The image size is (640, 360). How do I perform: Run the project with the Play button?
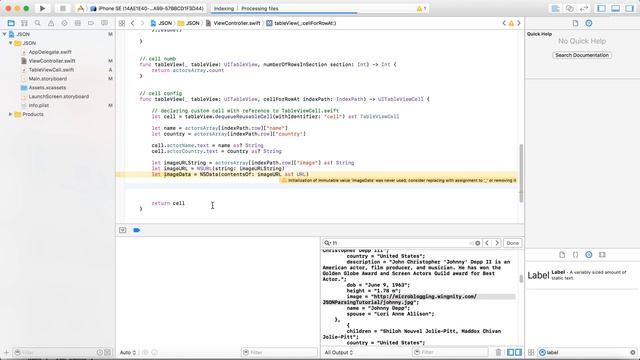[x=42, y=8]
